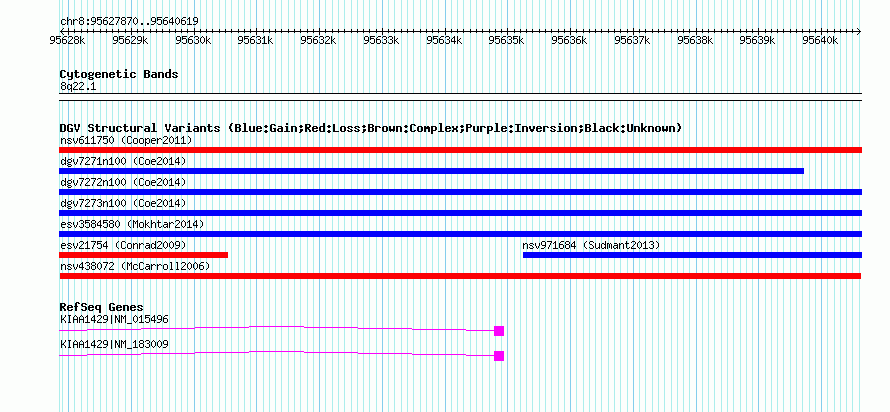Click the 95635k ruler tick
The image size is (890, 412).
[506, 40]
